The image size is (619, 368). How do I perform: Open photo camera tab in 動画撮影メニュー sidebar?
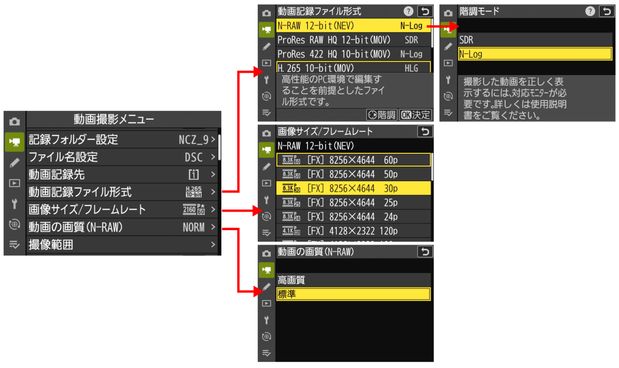click(x=15, y=121)
